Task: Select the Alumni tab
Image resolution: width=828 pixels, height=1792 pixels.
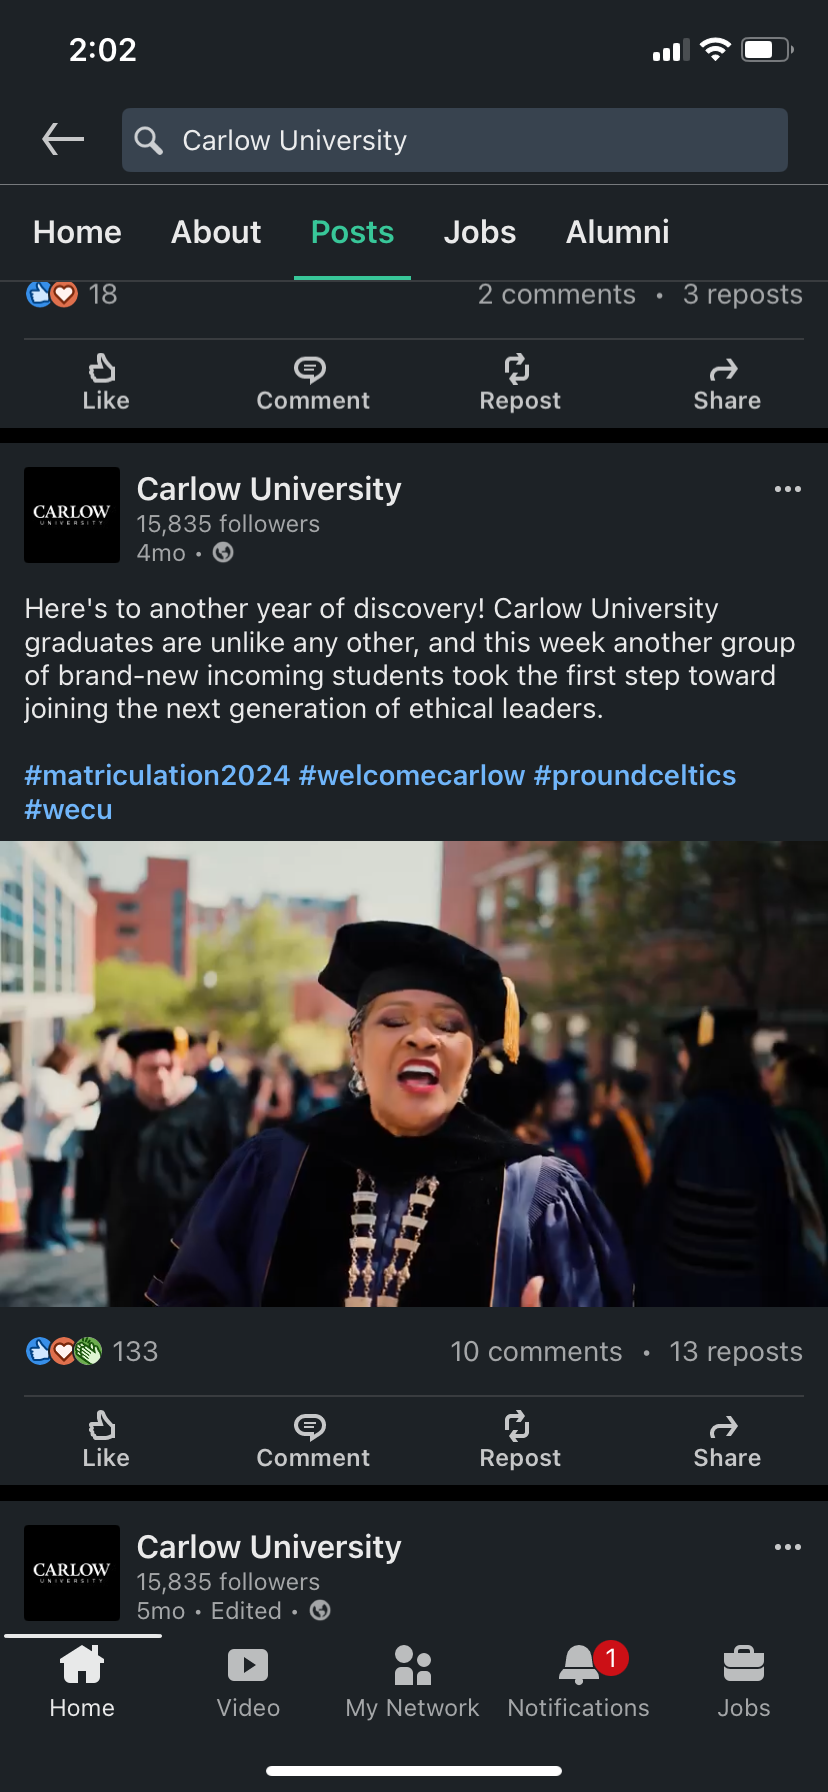Action: tap(617, 233)
